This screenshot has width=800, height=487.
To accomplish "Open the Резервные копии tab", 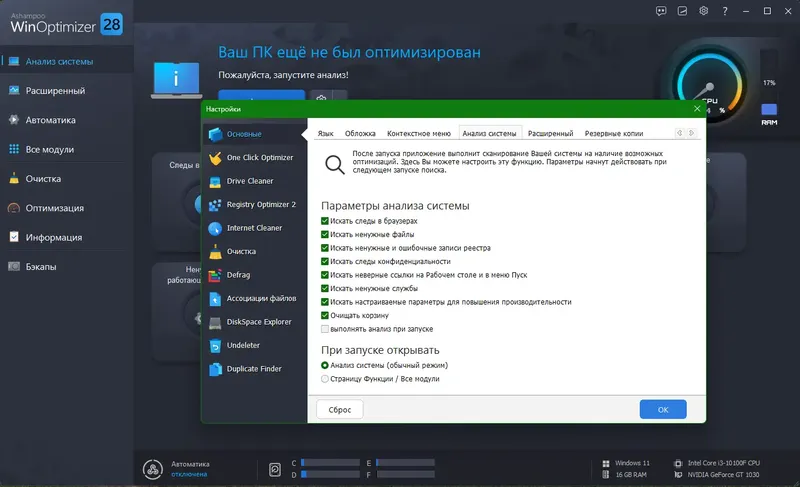I will [614, 134].
